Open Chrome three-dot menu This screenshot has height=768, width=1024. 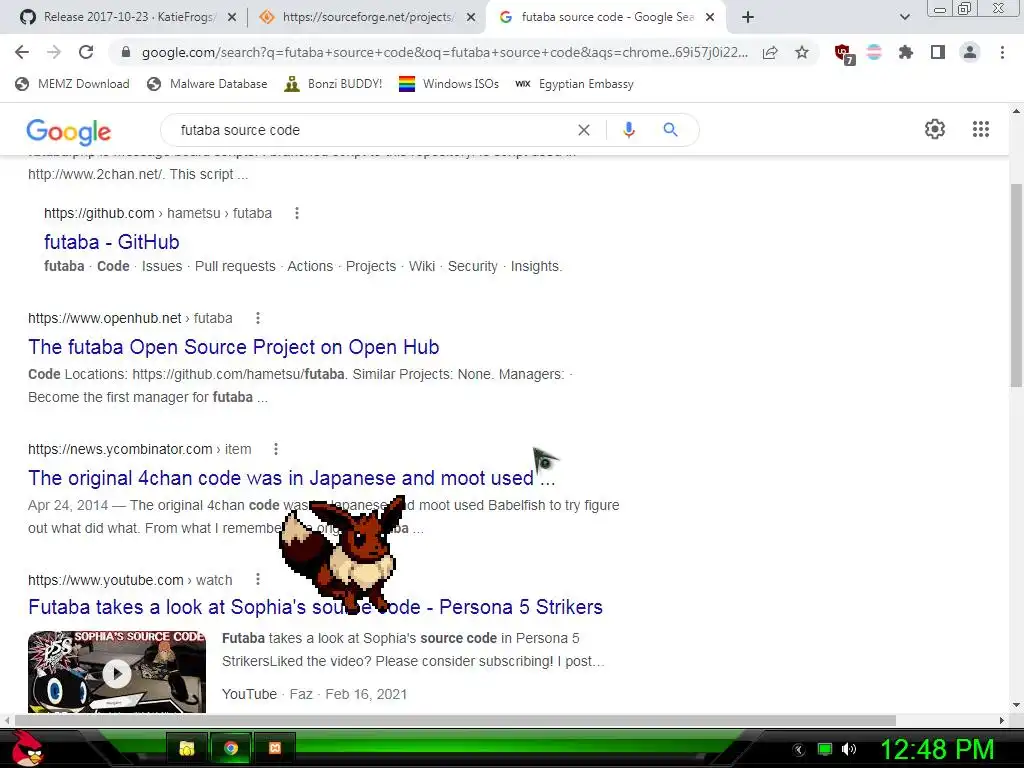coord(1002,52)
